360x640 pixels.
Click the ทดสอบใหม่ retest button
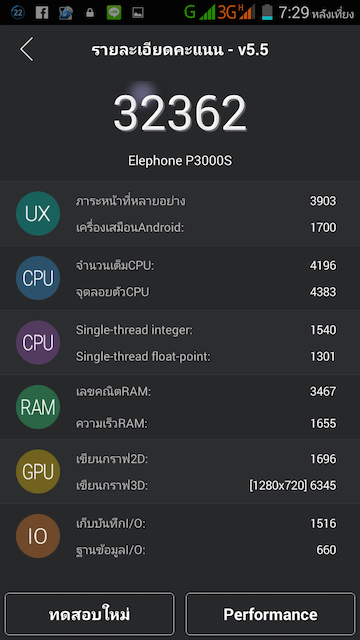89,614
